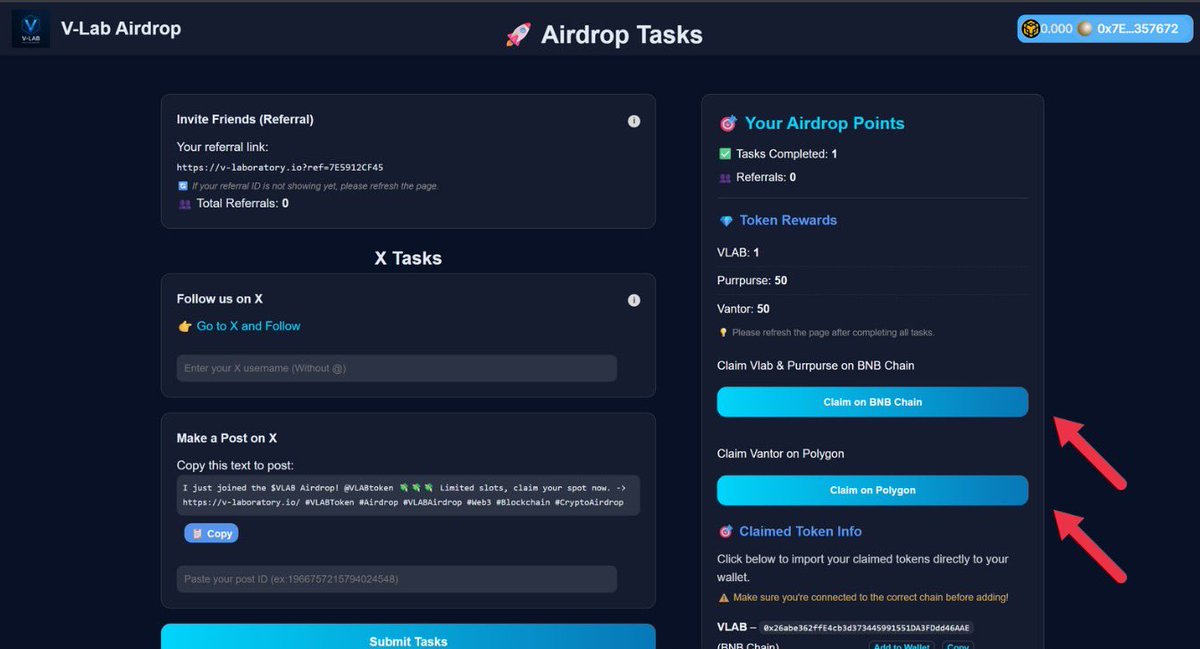The width and height of the screenshot is (1200, 649).
Task: Click pointing hand emoji before Go to X
Action: click(184, 326)
